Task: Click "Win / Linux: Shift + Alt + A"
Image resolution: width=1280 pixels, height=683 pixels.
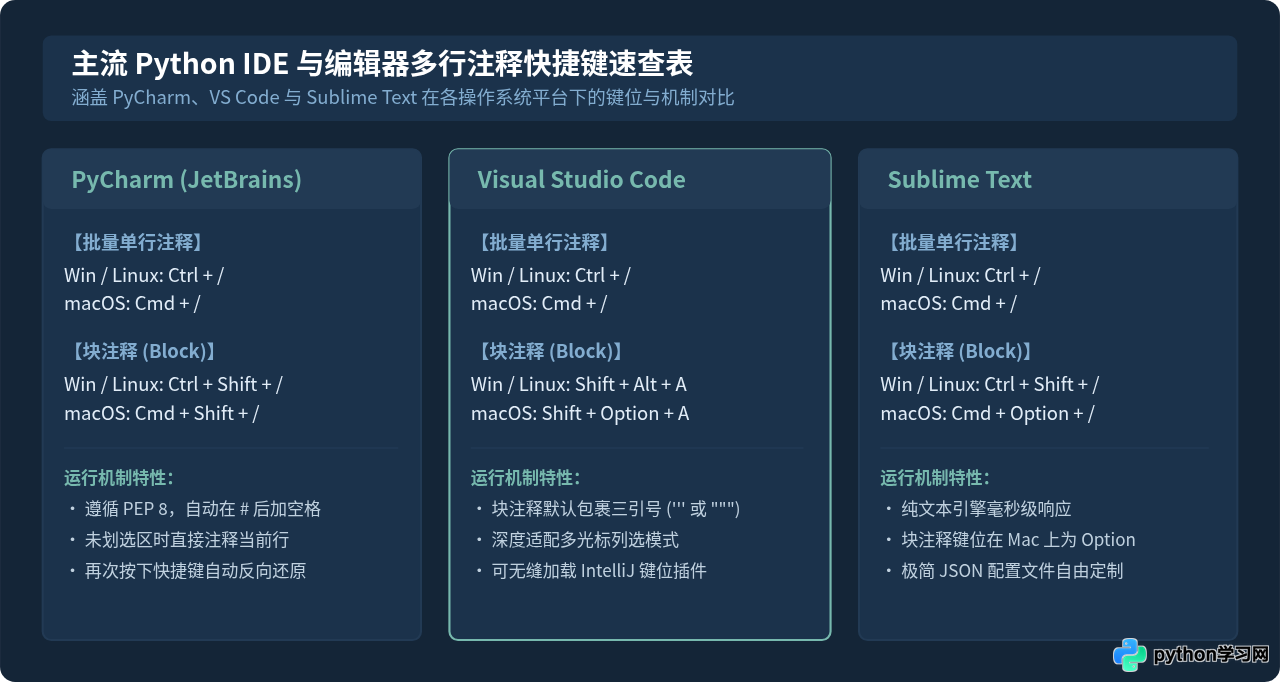Action: (579, 385)
